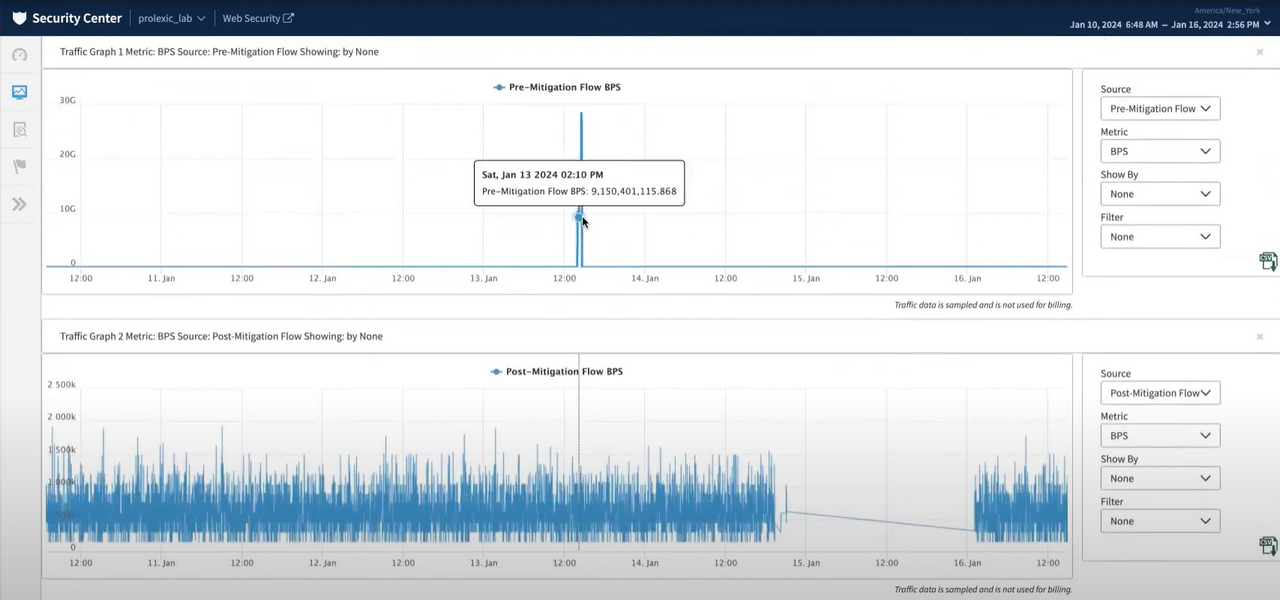Switch account using the prolexic_lab selector

coord(170,17)
